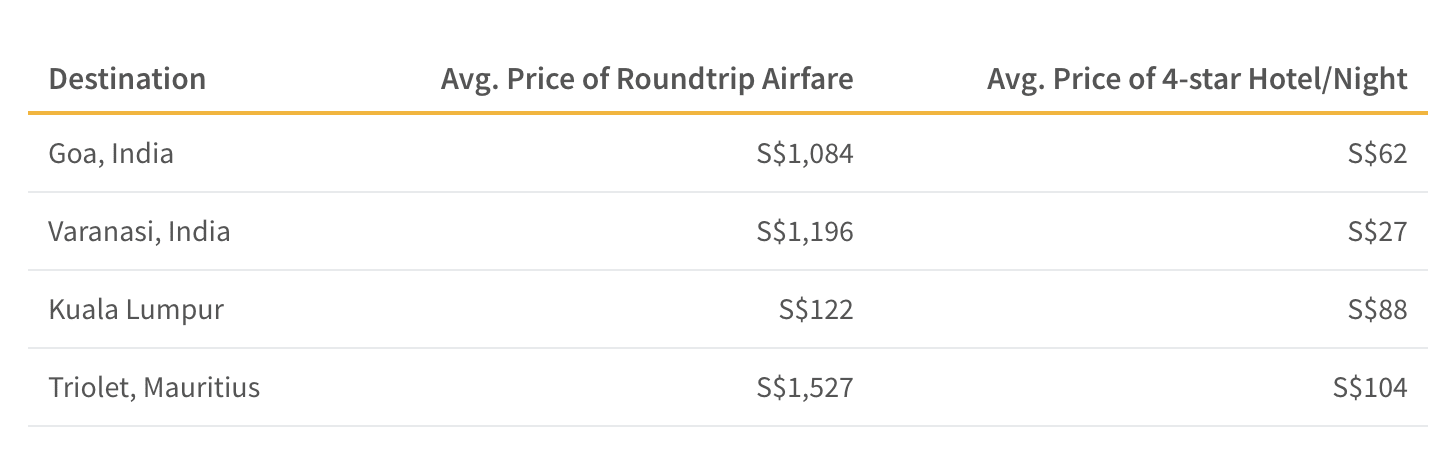Select the S$88 hotel price
This screenshot has height=460, width=1454.
tap(1378, 310)
